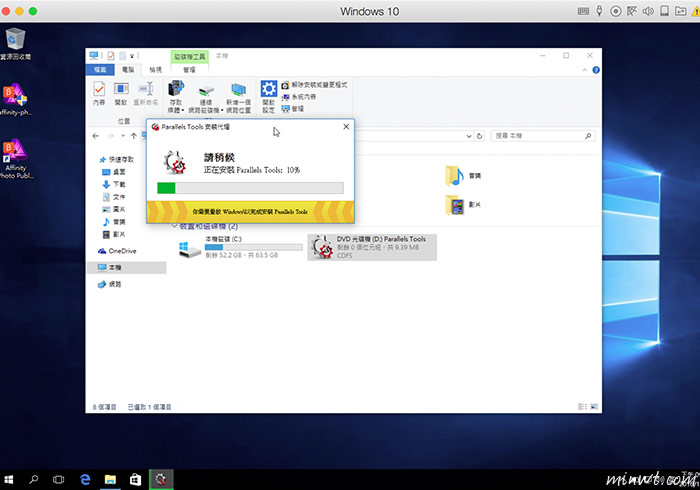Select 快速存取 in the navigation pane
This screenshot has width=700, height=490.
click(117, 159)
